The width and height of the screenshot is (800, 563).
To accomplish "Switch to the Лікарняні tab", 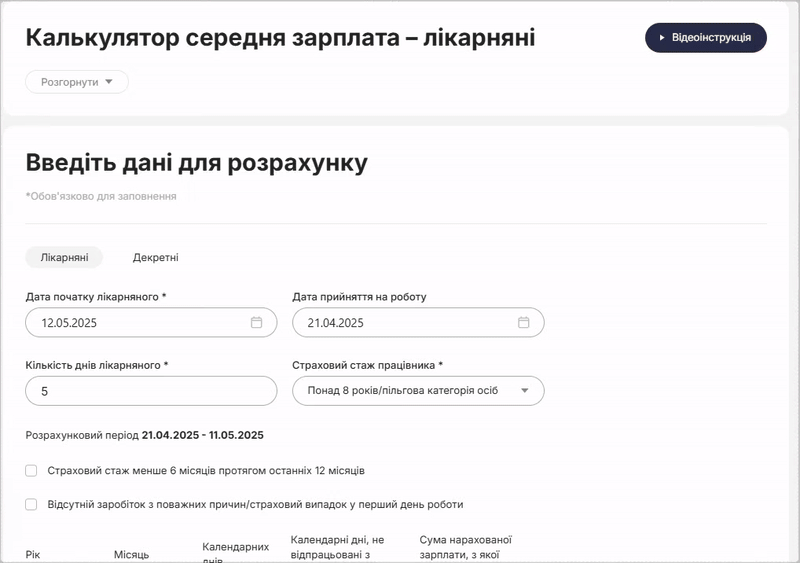I will tap(64, 258).
